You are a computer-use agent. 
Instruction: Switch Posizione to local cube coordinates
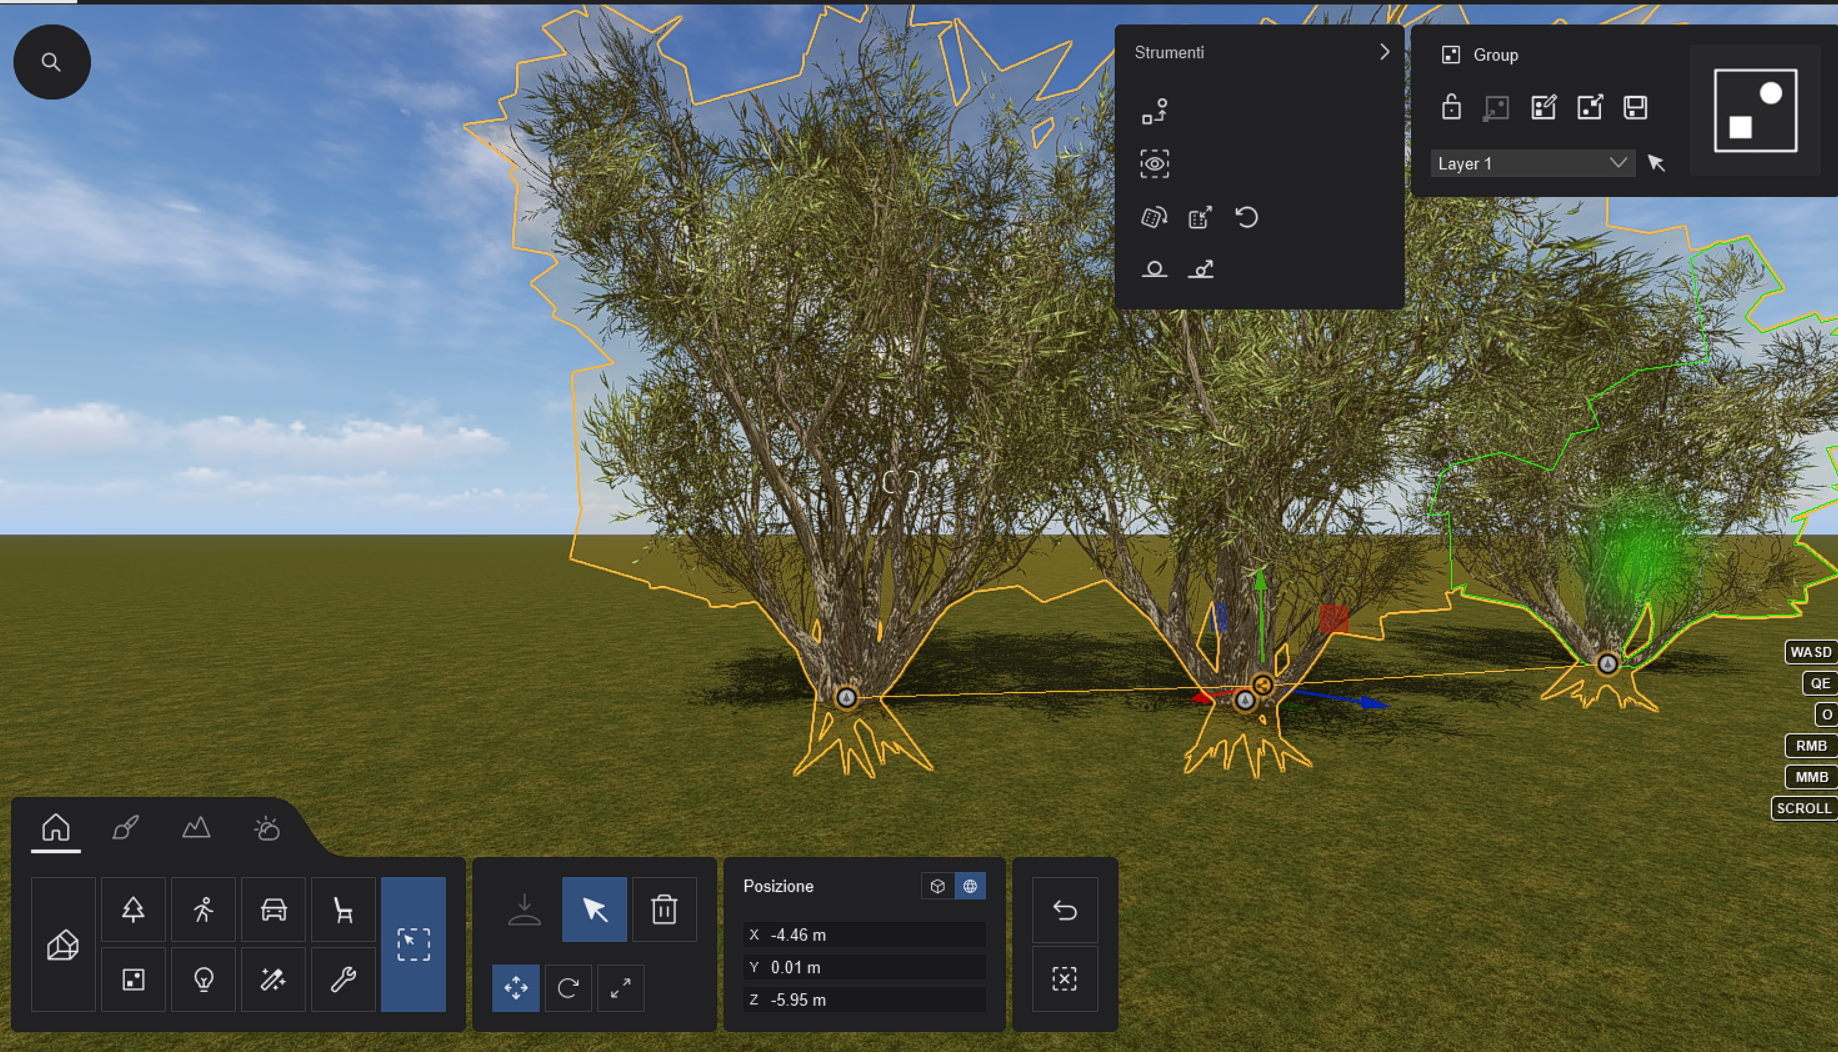937,886
